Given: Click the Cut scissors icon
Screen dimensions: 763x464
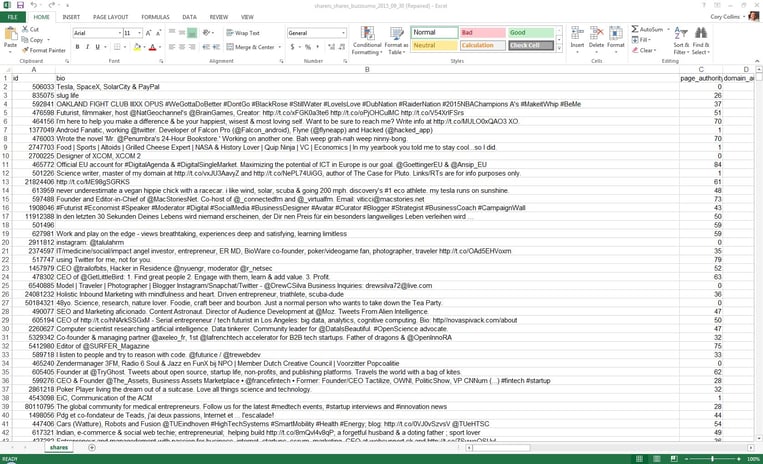Looking at the screenshot, I should 25,29.
